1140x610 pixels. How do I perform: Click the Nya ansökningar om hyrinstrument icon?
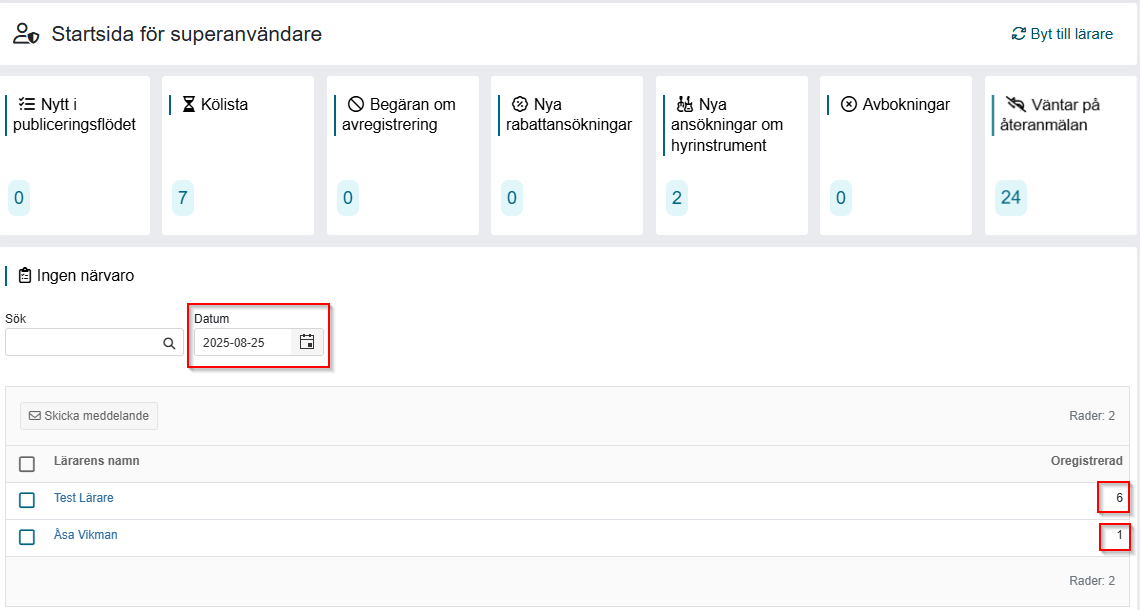[684, 104]
